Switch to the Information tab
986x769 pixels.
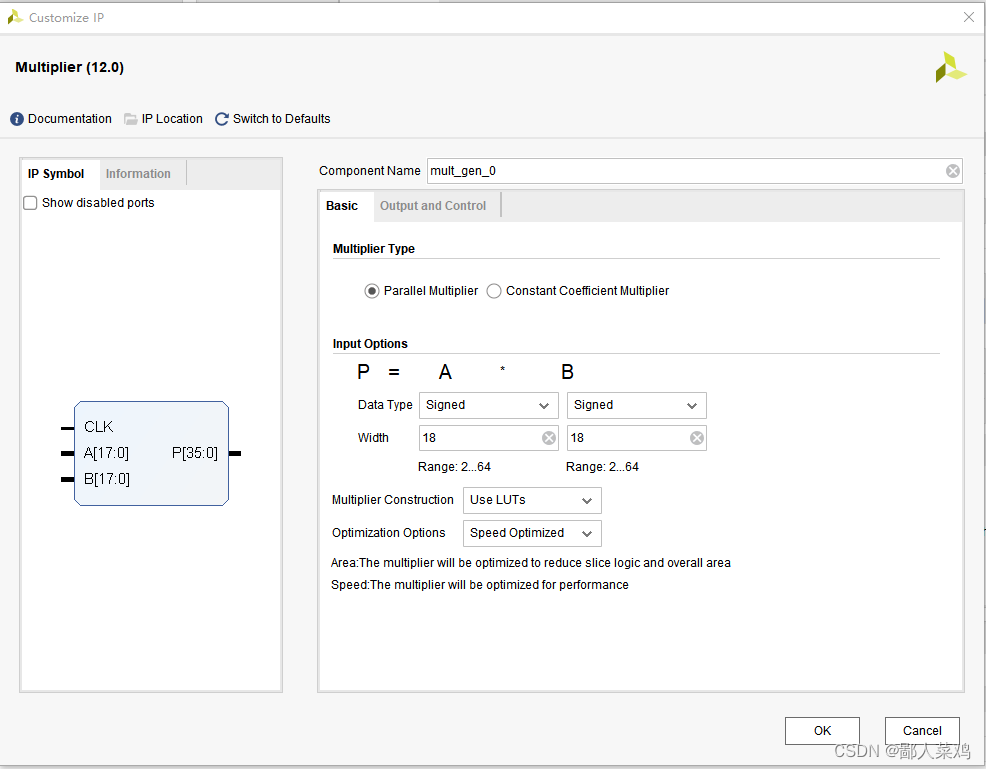pos(138,174)
